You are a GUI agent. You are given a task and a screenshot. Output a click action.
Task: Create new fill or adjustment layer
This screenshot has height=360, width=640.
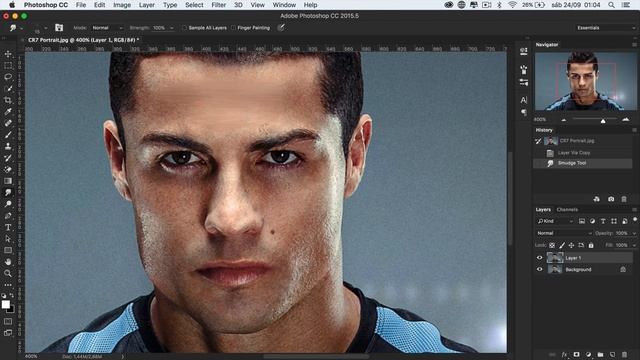point(589,354)
